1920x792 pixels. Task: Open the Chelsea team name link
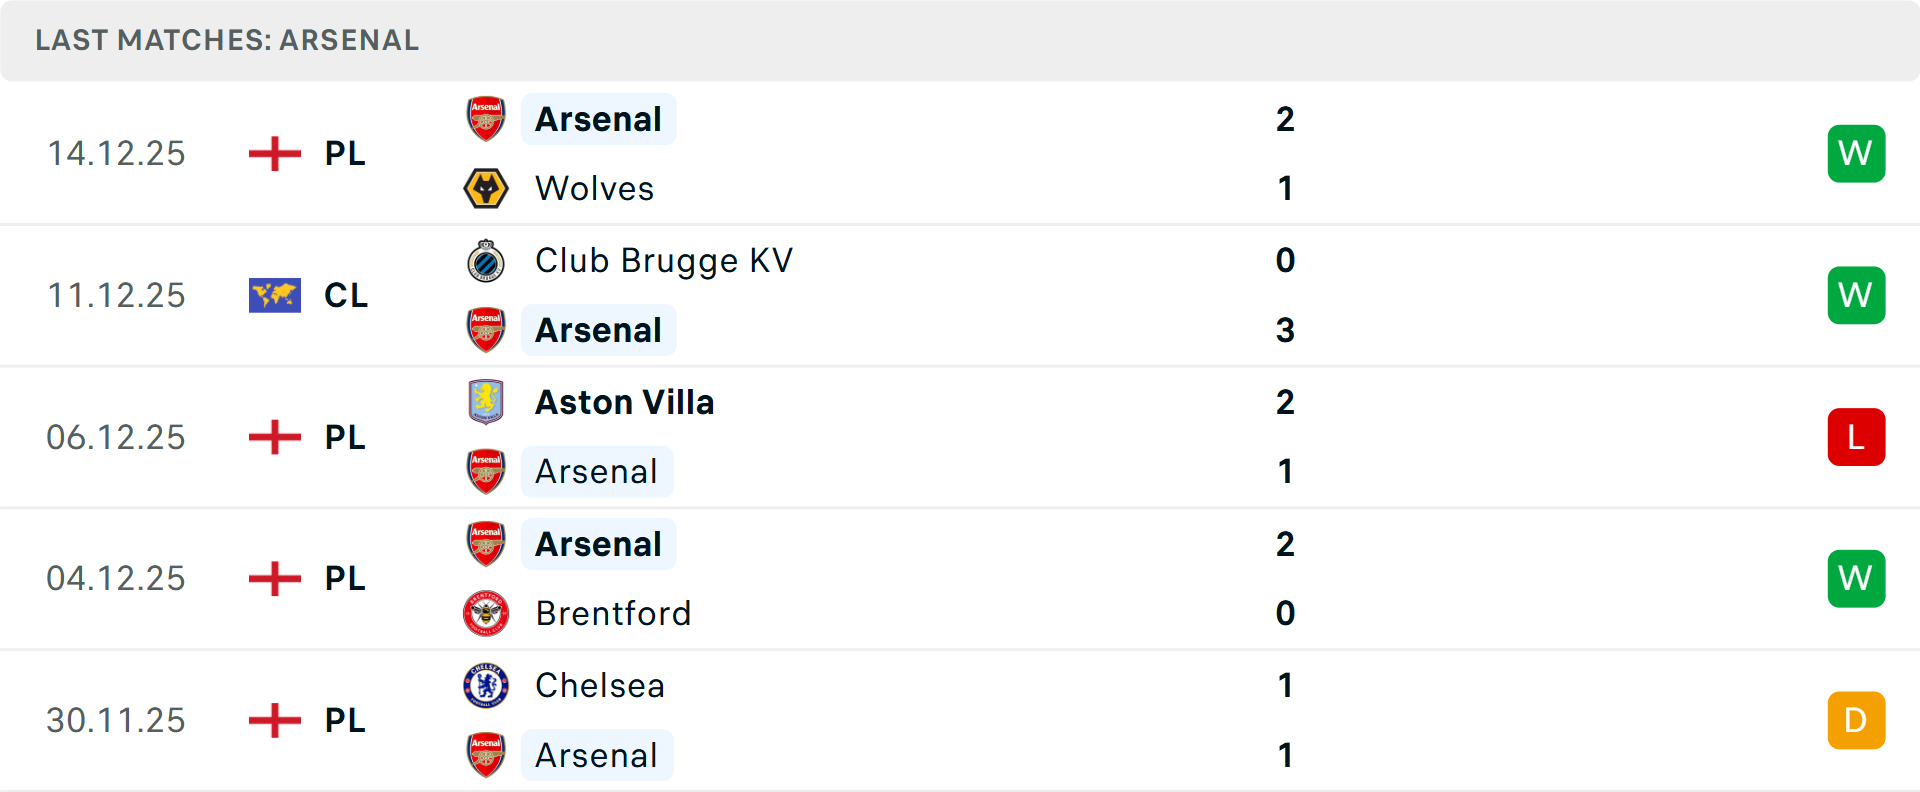coord(599,686)
